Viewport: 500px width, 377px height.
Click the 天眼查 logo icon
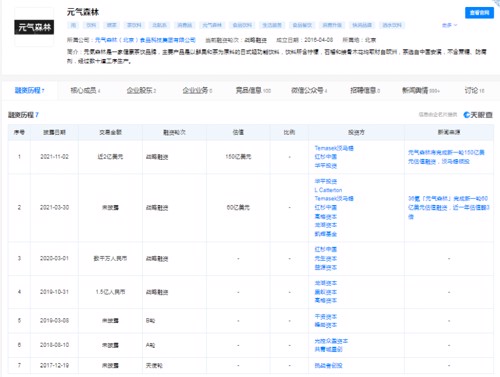point(478,115)
